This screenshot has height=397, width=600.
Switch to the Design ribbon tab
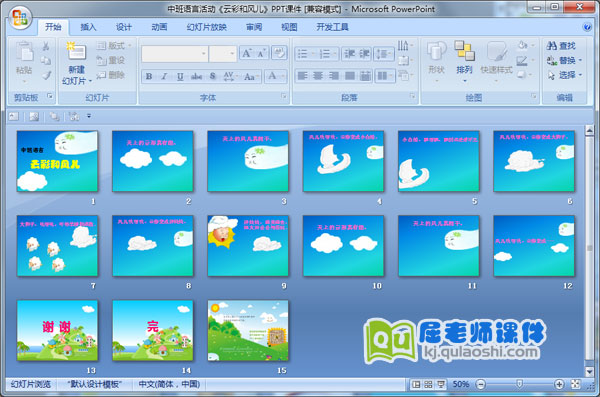(124, 27)
